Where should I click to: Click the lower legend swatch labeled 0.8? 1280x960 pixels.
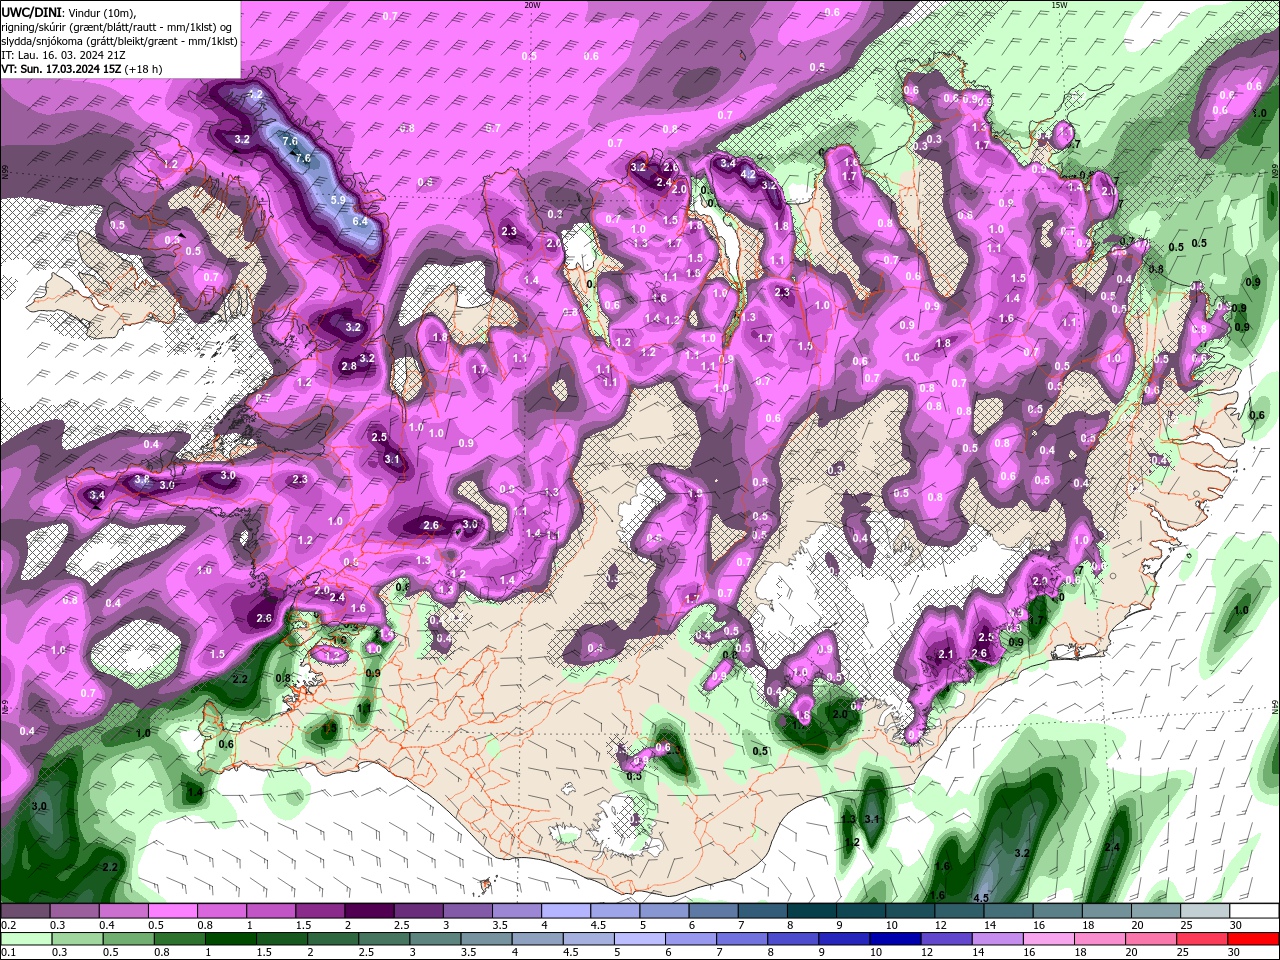(179, 939)
